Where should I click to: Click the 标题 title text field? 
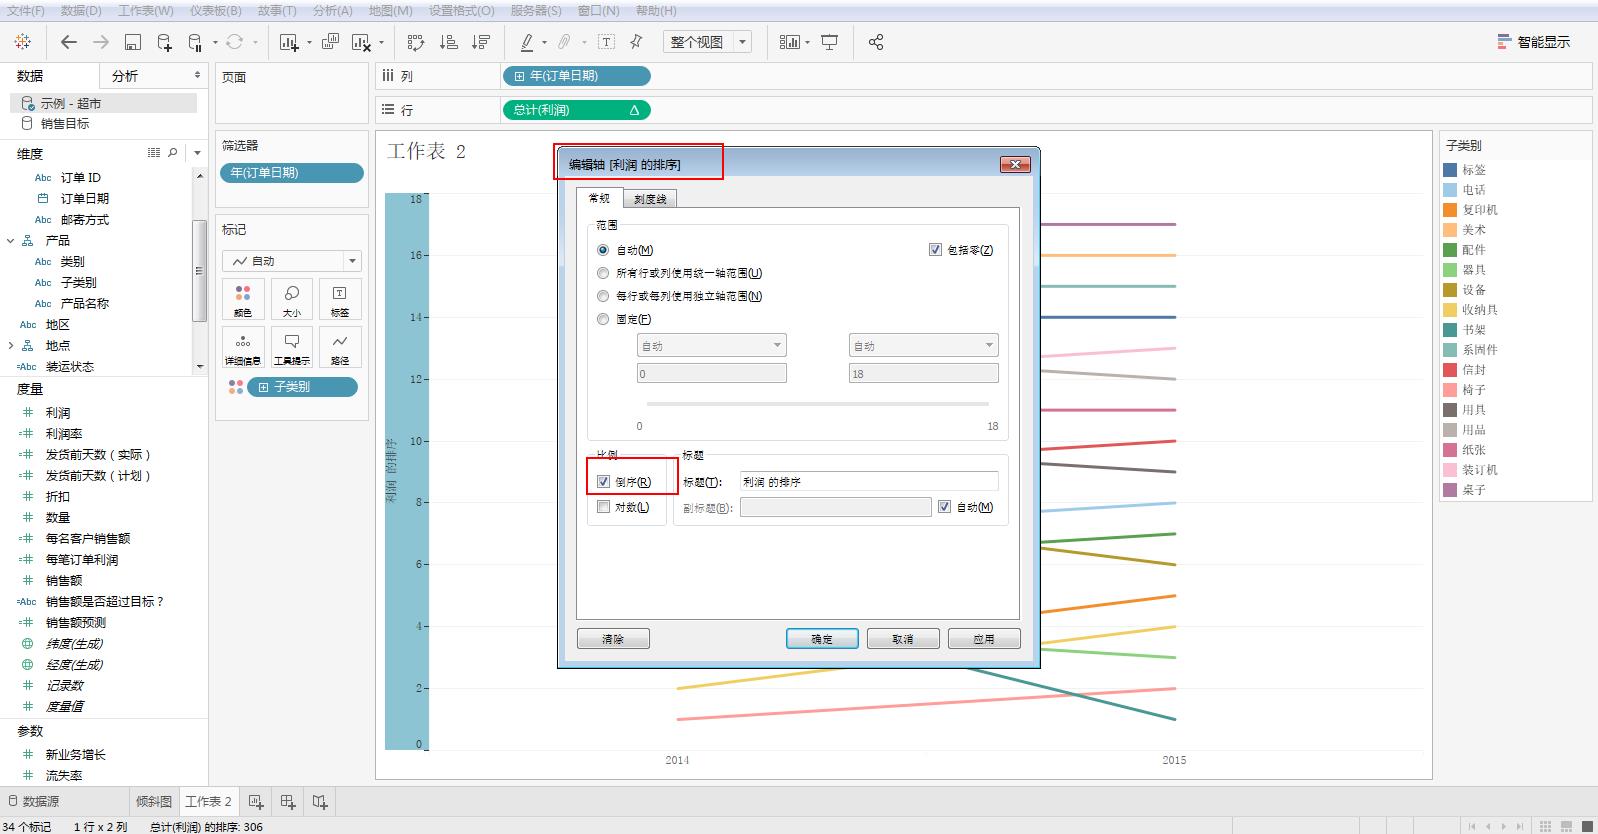click(869, 482)
